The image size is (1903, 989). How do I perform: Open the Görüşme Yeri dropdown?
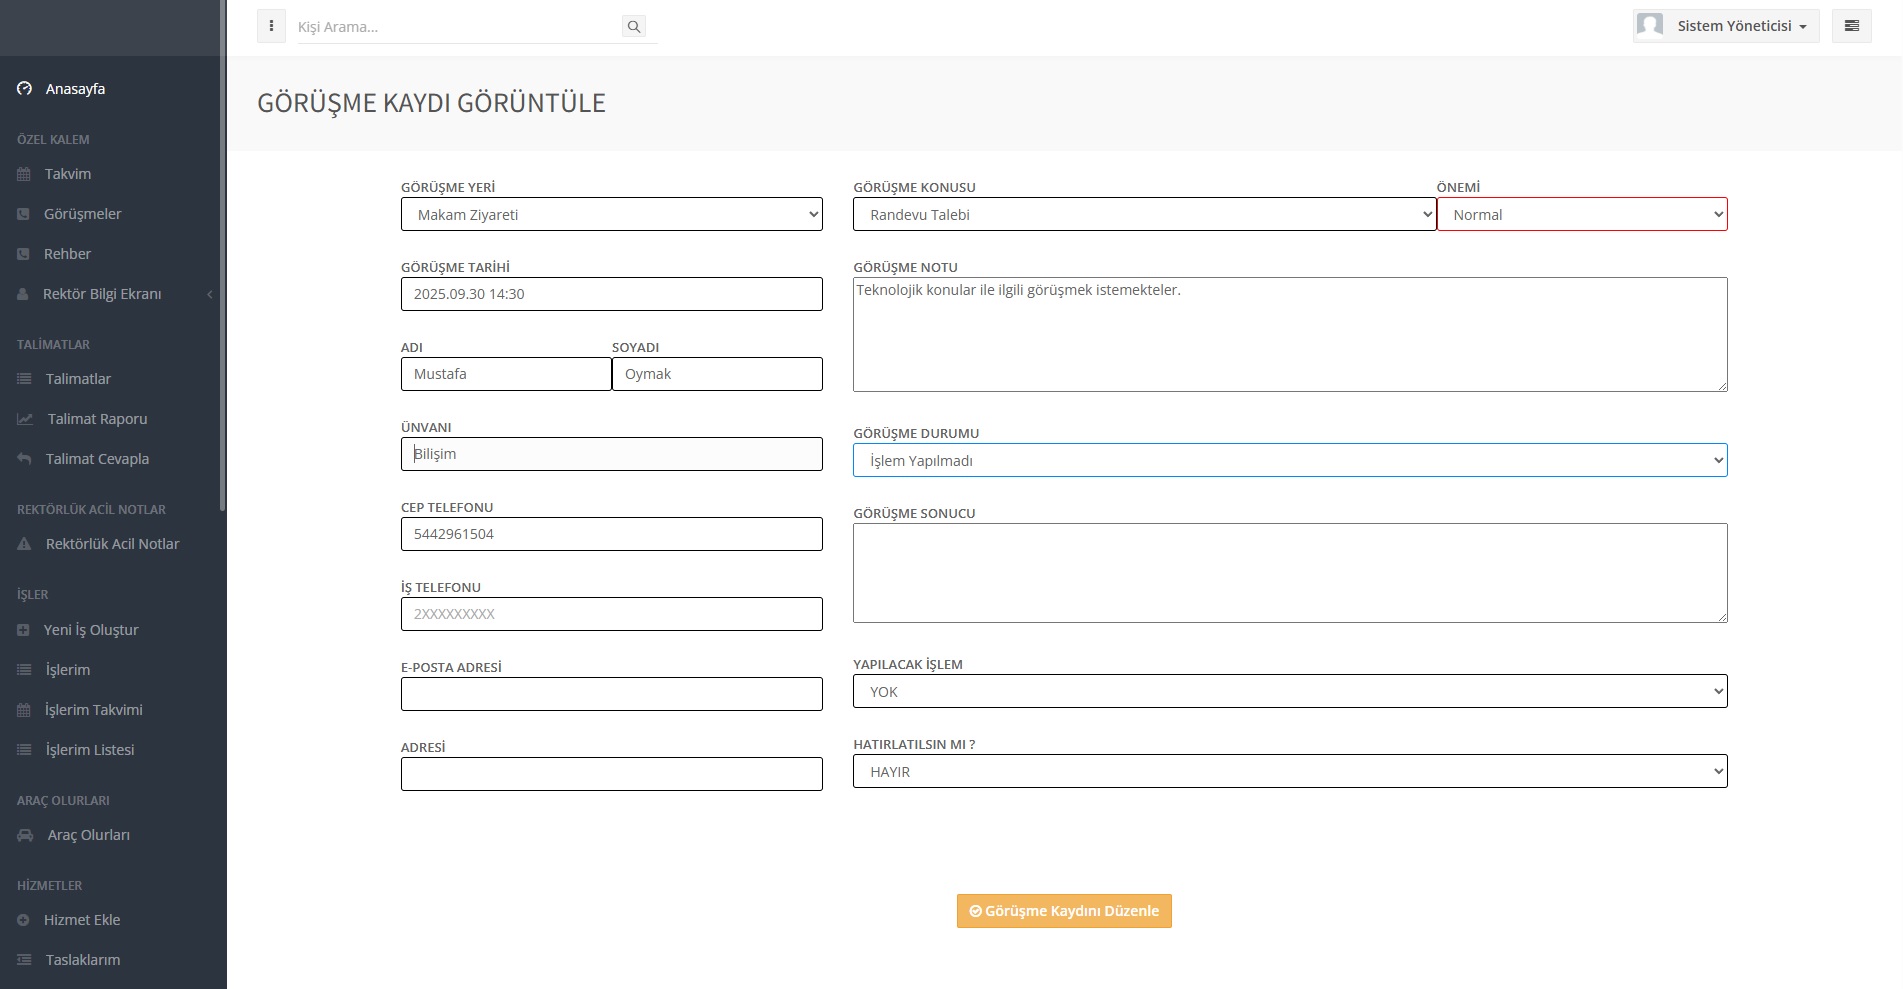point(611,215)
